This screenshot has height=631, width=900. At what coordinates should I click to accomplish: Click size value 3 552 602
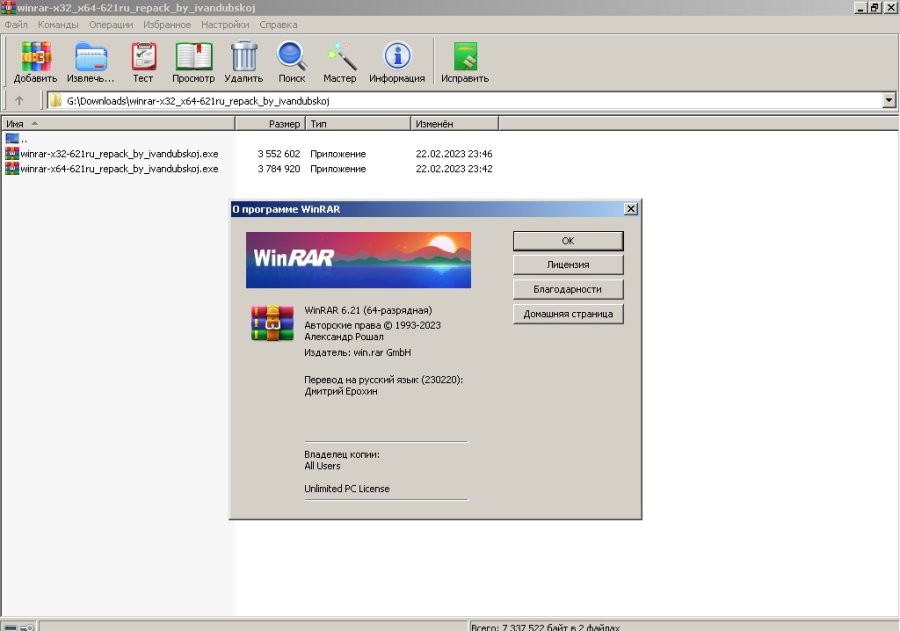279,154
